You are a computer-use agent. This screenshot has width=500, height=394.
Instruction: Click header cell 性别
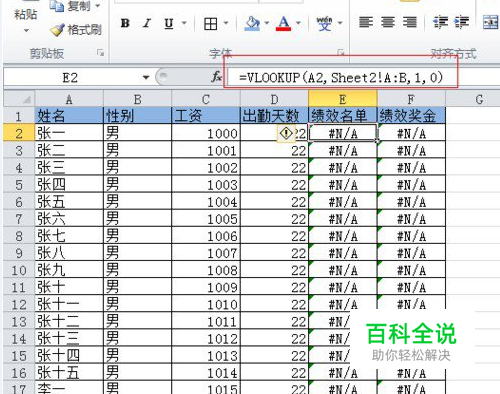pyautogui.click(x=137, y=116)
